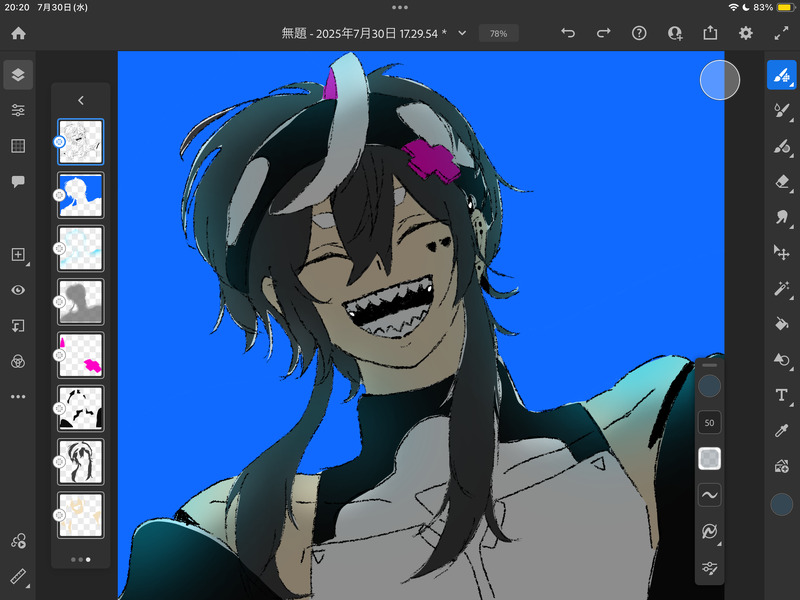This screenshot has height=600, width=800.
Task: Open the ruler drawing aids tool
Action: [x=18, y=577]
